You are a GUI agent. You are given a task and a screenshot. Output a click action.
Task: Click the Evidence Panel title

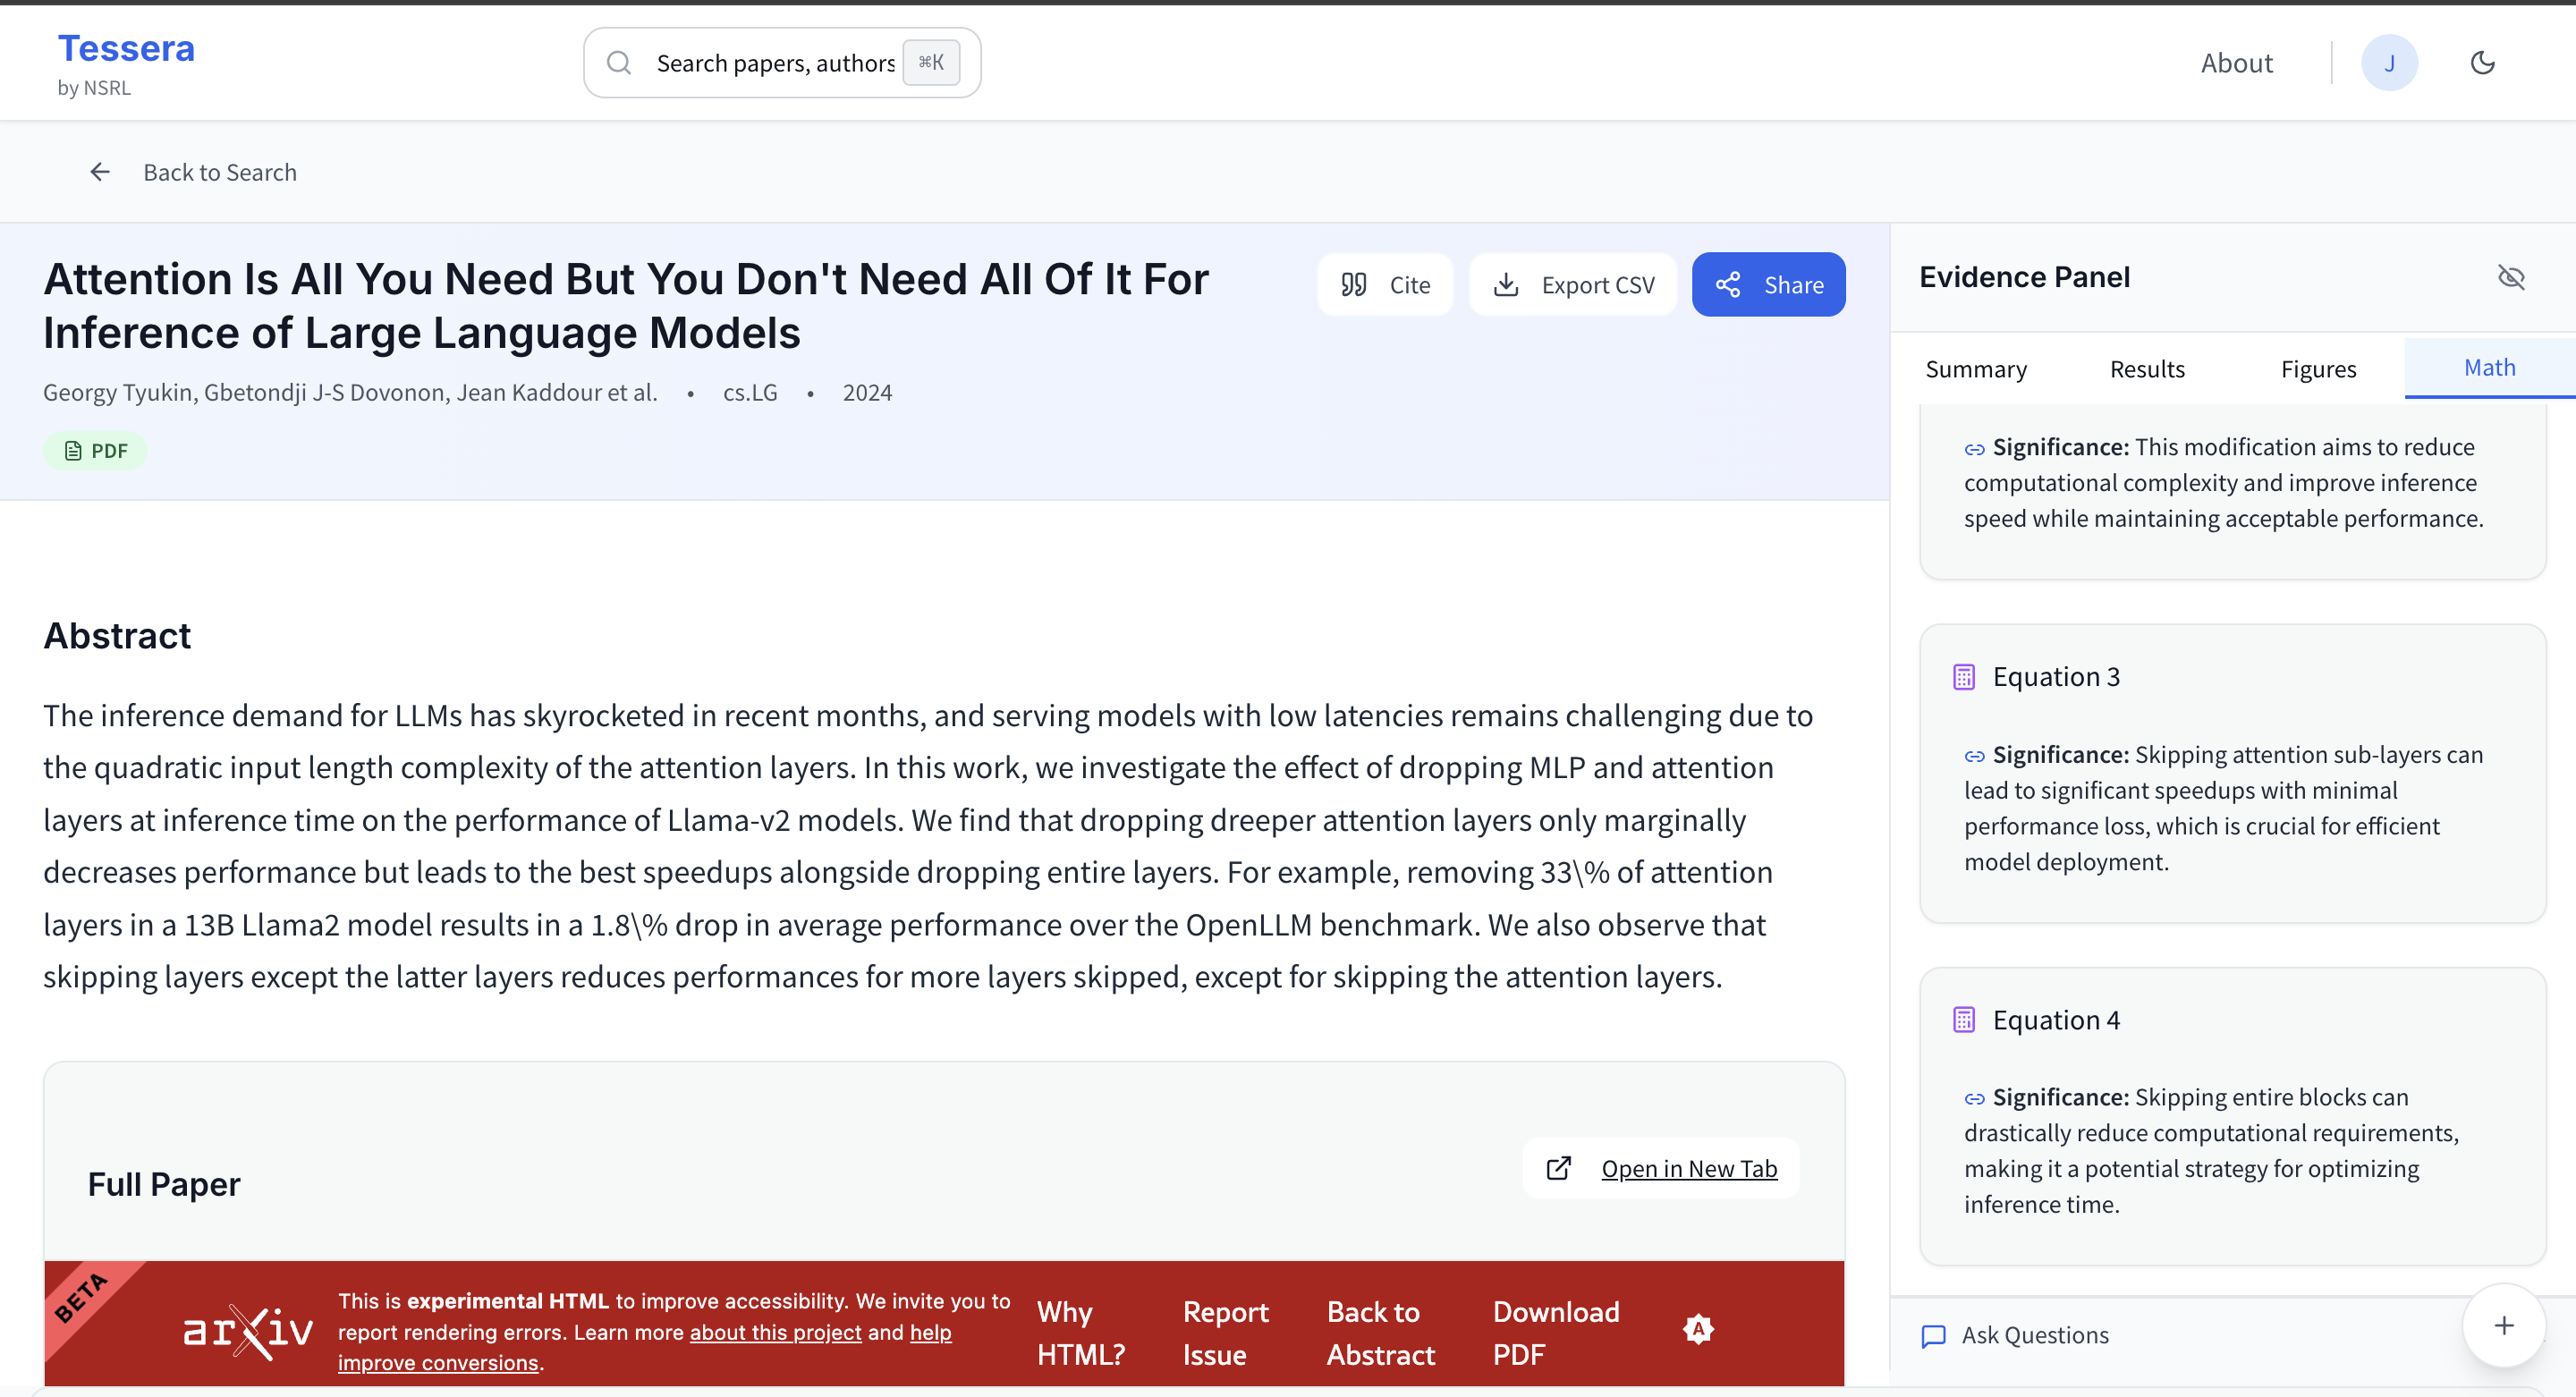[2024, 277]
